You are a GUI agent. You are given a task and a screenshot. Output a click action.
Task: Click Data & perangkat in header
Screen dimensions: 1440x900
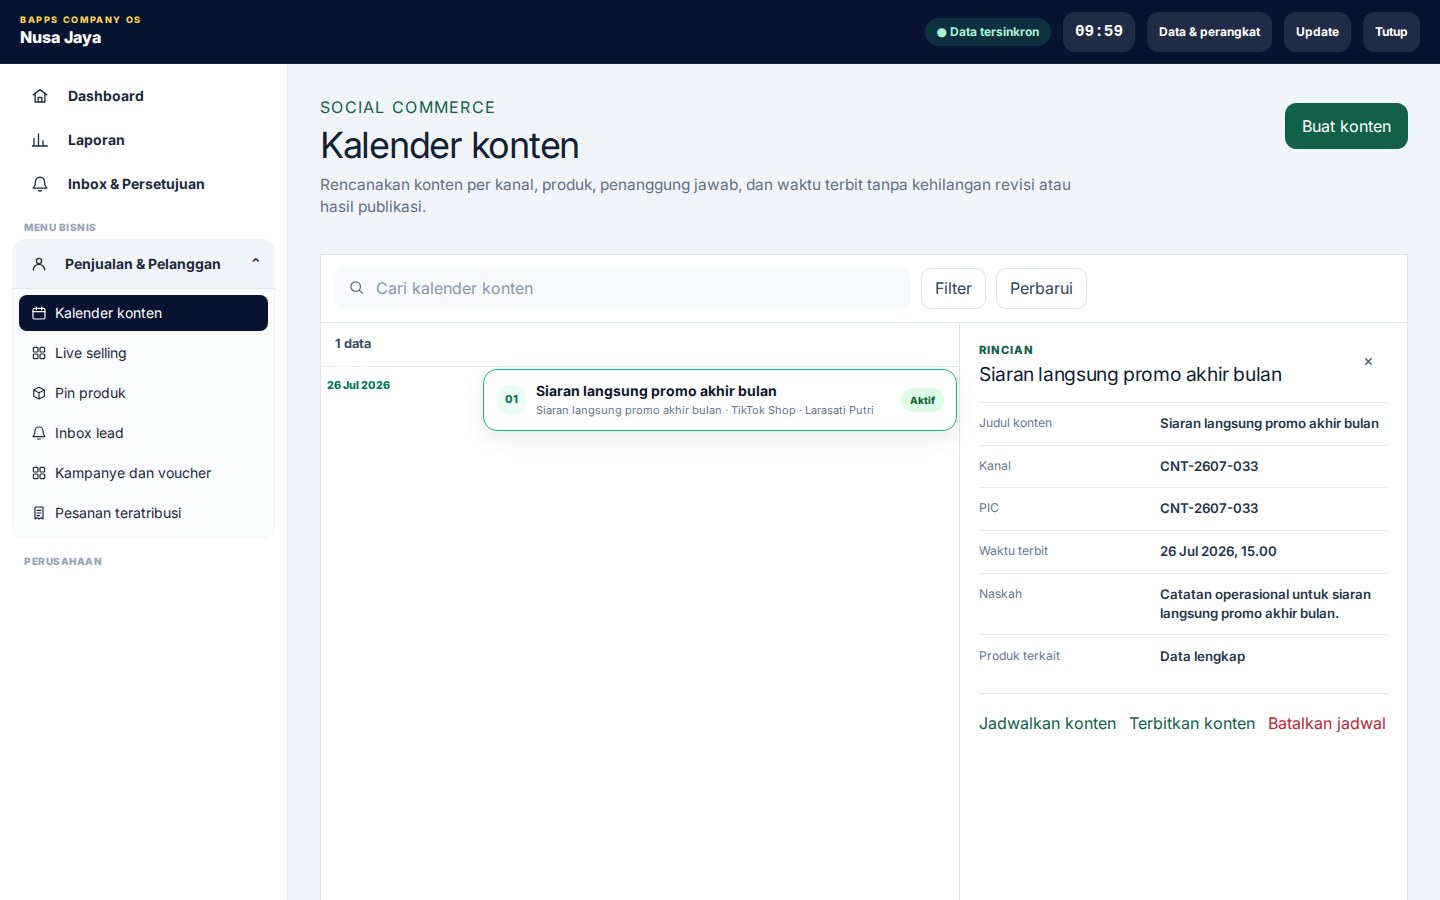coord(1209,32)
